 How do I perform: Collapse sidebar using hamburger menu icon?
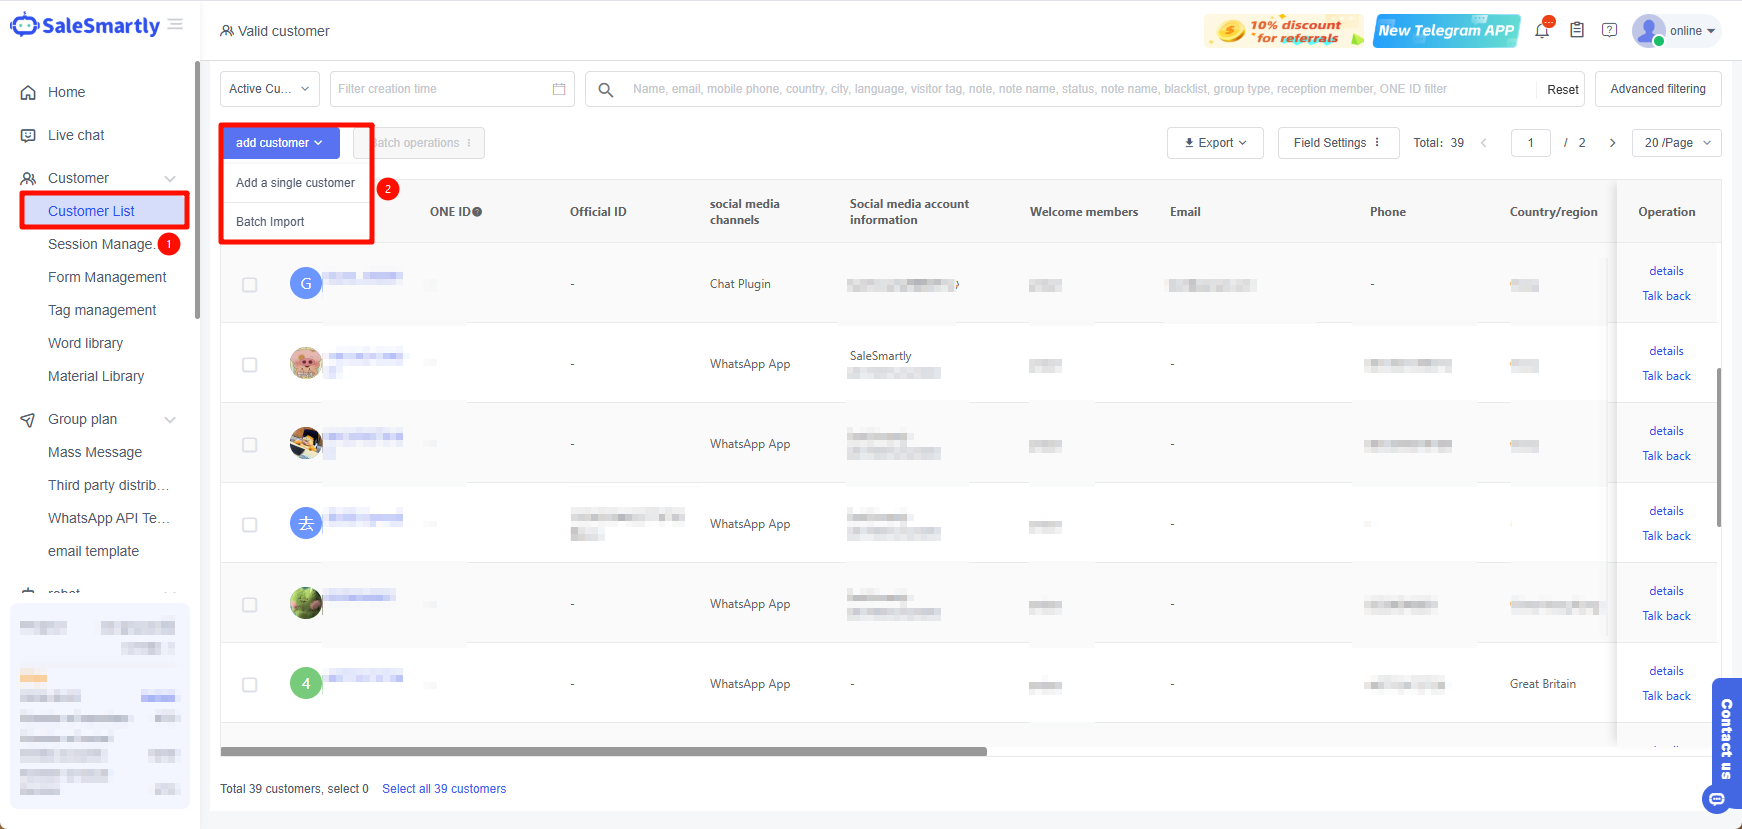(175, 25)
